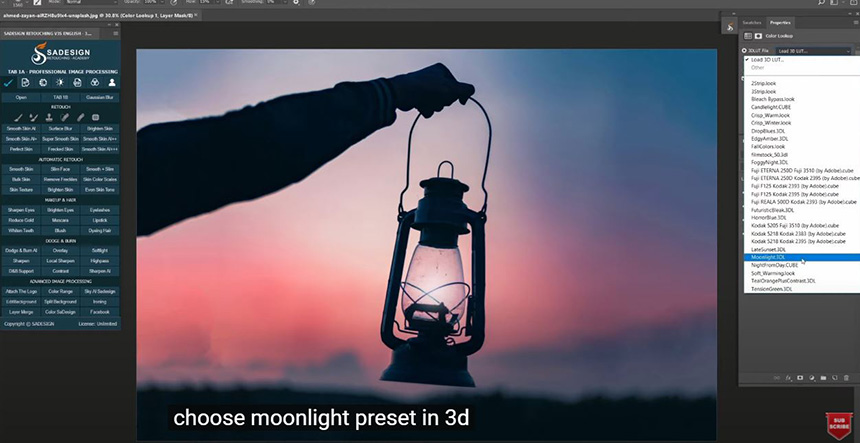Click the SaDesign icon in collapsed panel dock
860x443 pixels.
pyautogui.click(x=729, y=27)
